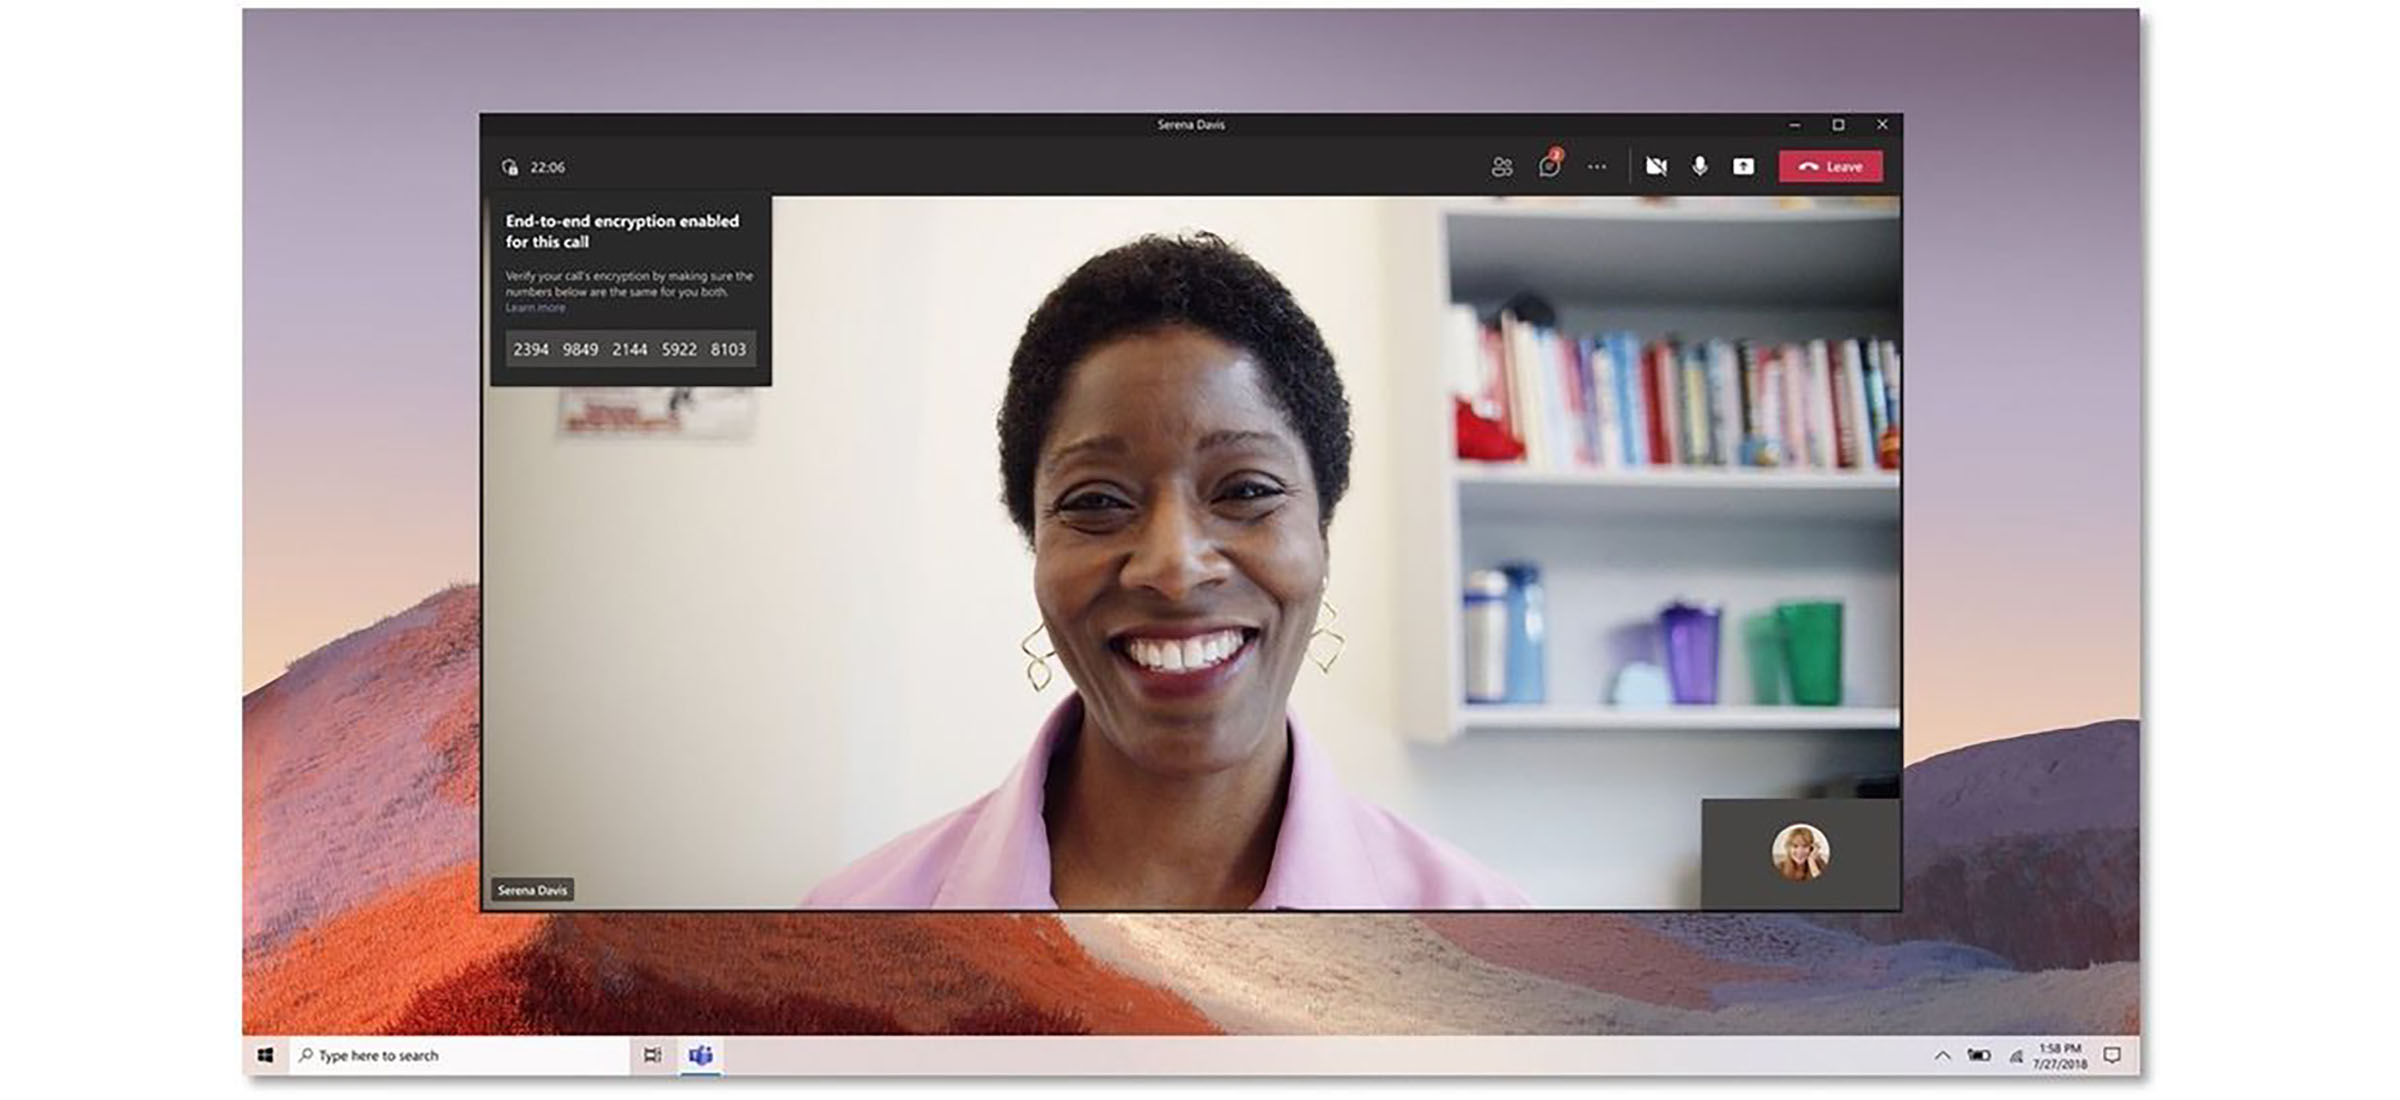Image resolution: width=2400 pixels, height=1100 pixels.
Task: Maximize the Serena Davis call window
Action: (1838, 125)
